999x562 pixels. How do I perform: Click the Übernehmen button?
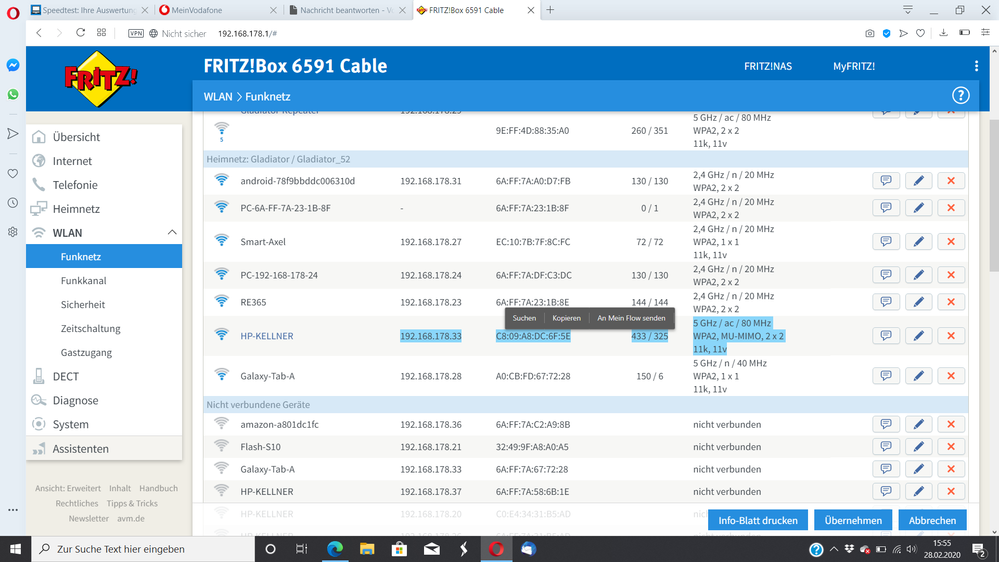[x=853, y=520]
